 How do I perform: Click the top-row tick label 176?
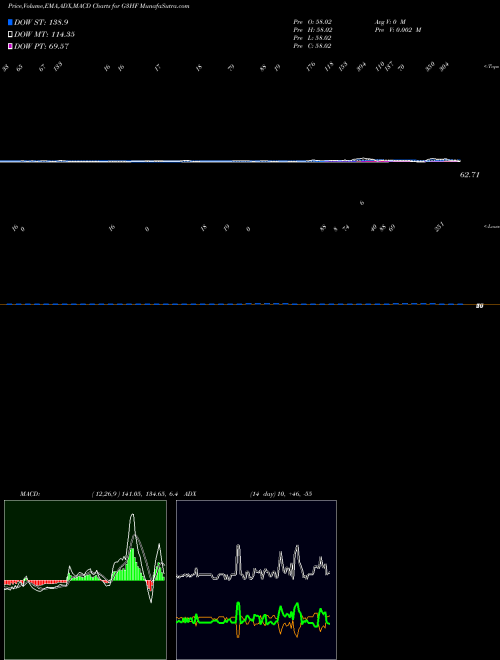(311, 67)
